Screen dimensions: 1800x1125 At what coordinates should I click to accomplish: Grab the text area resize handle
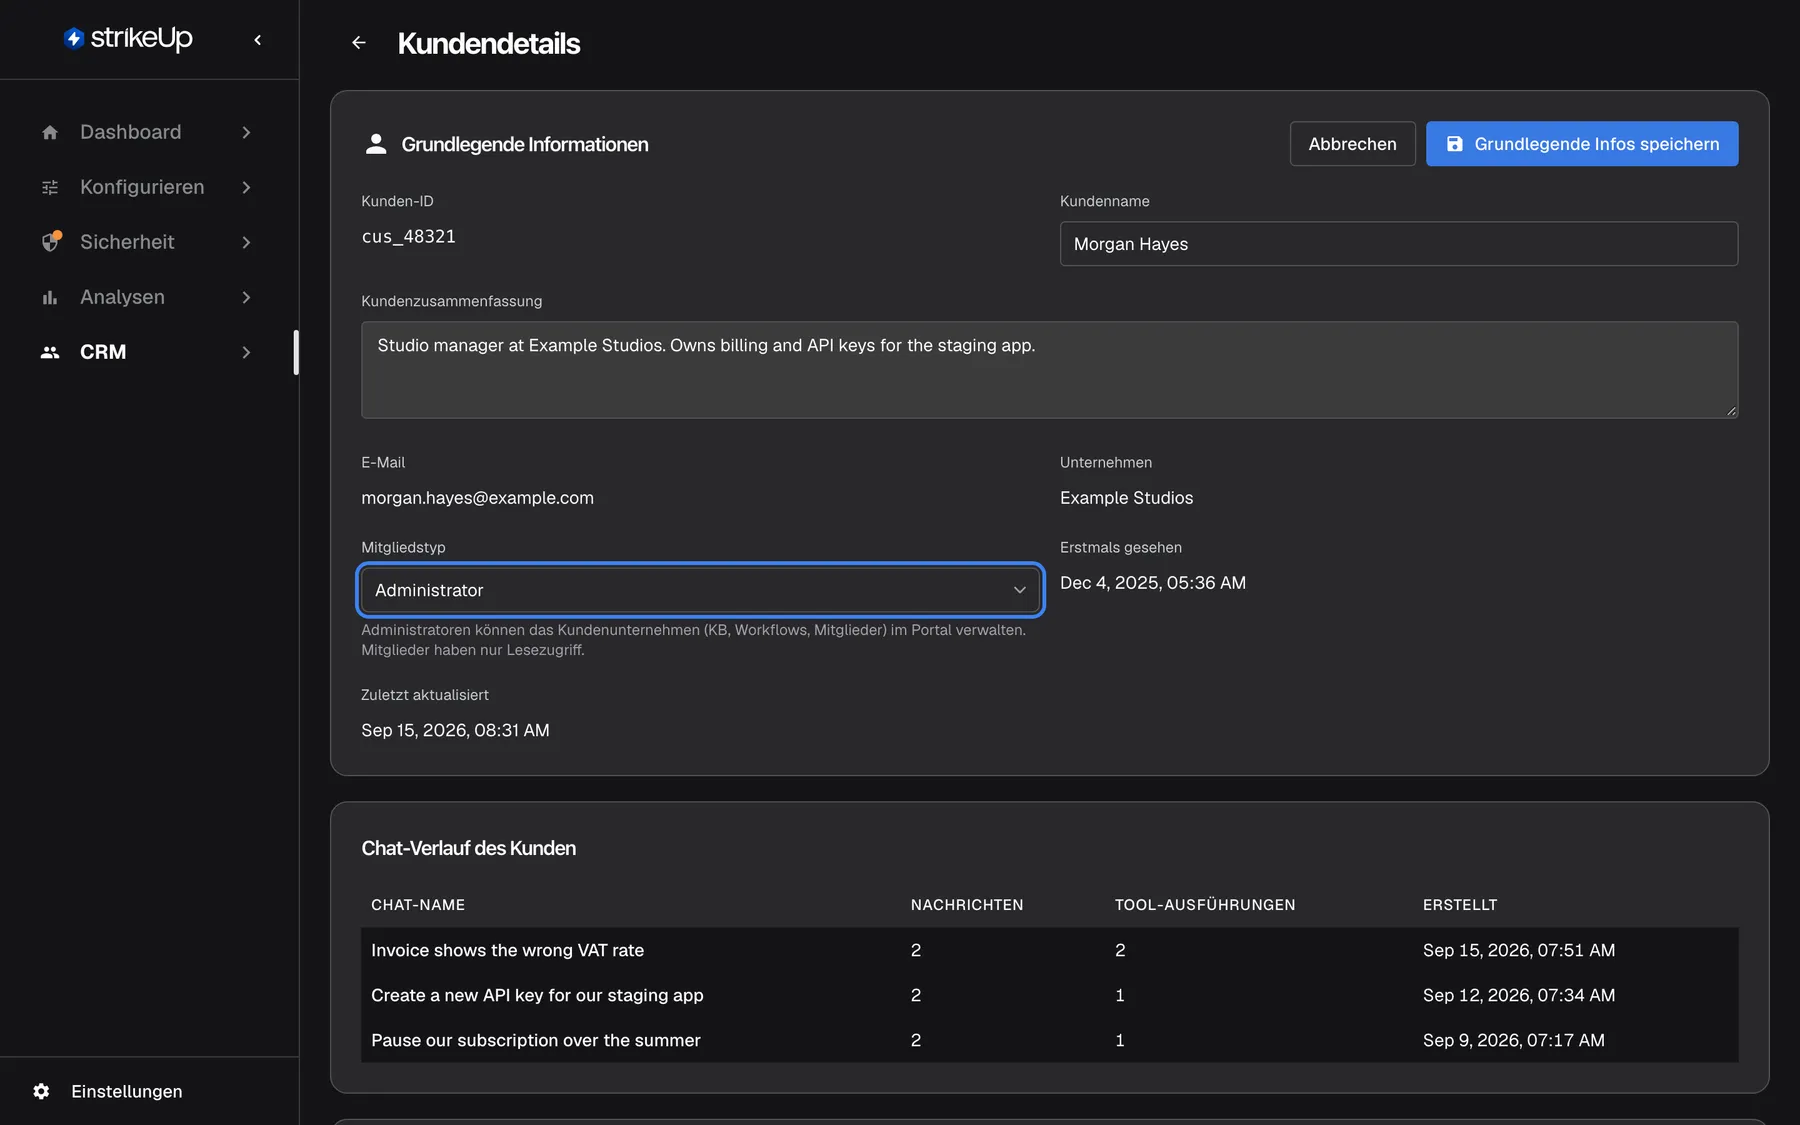1731,411
